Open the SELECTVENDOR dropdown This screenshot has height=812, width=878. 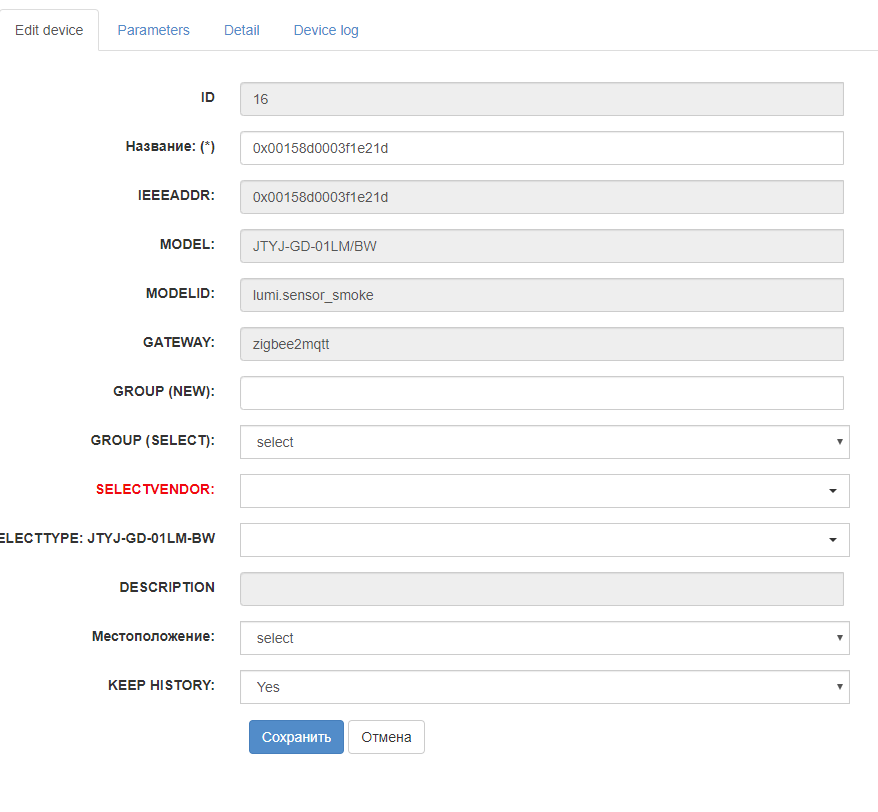tap(544, 491)
